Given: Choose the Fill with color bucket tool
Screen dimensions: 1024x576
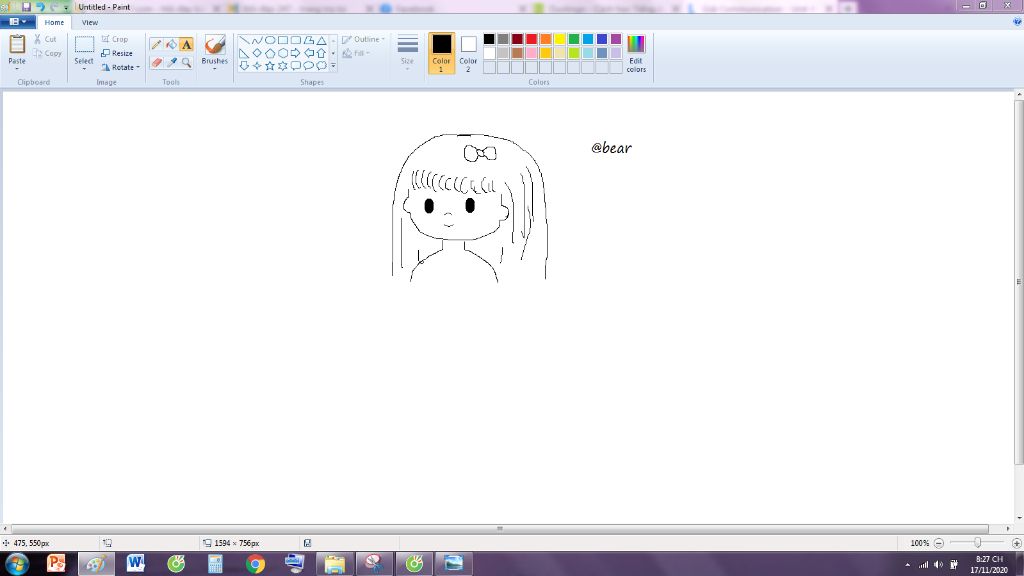Looking at the screenshot, I should [x=171, y=45].
